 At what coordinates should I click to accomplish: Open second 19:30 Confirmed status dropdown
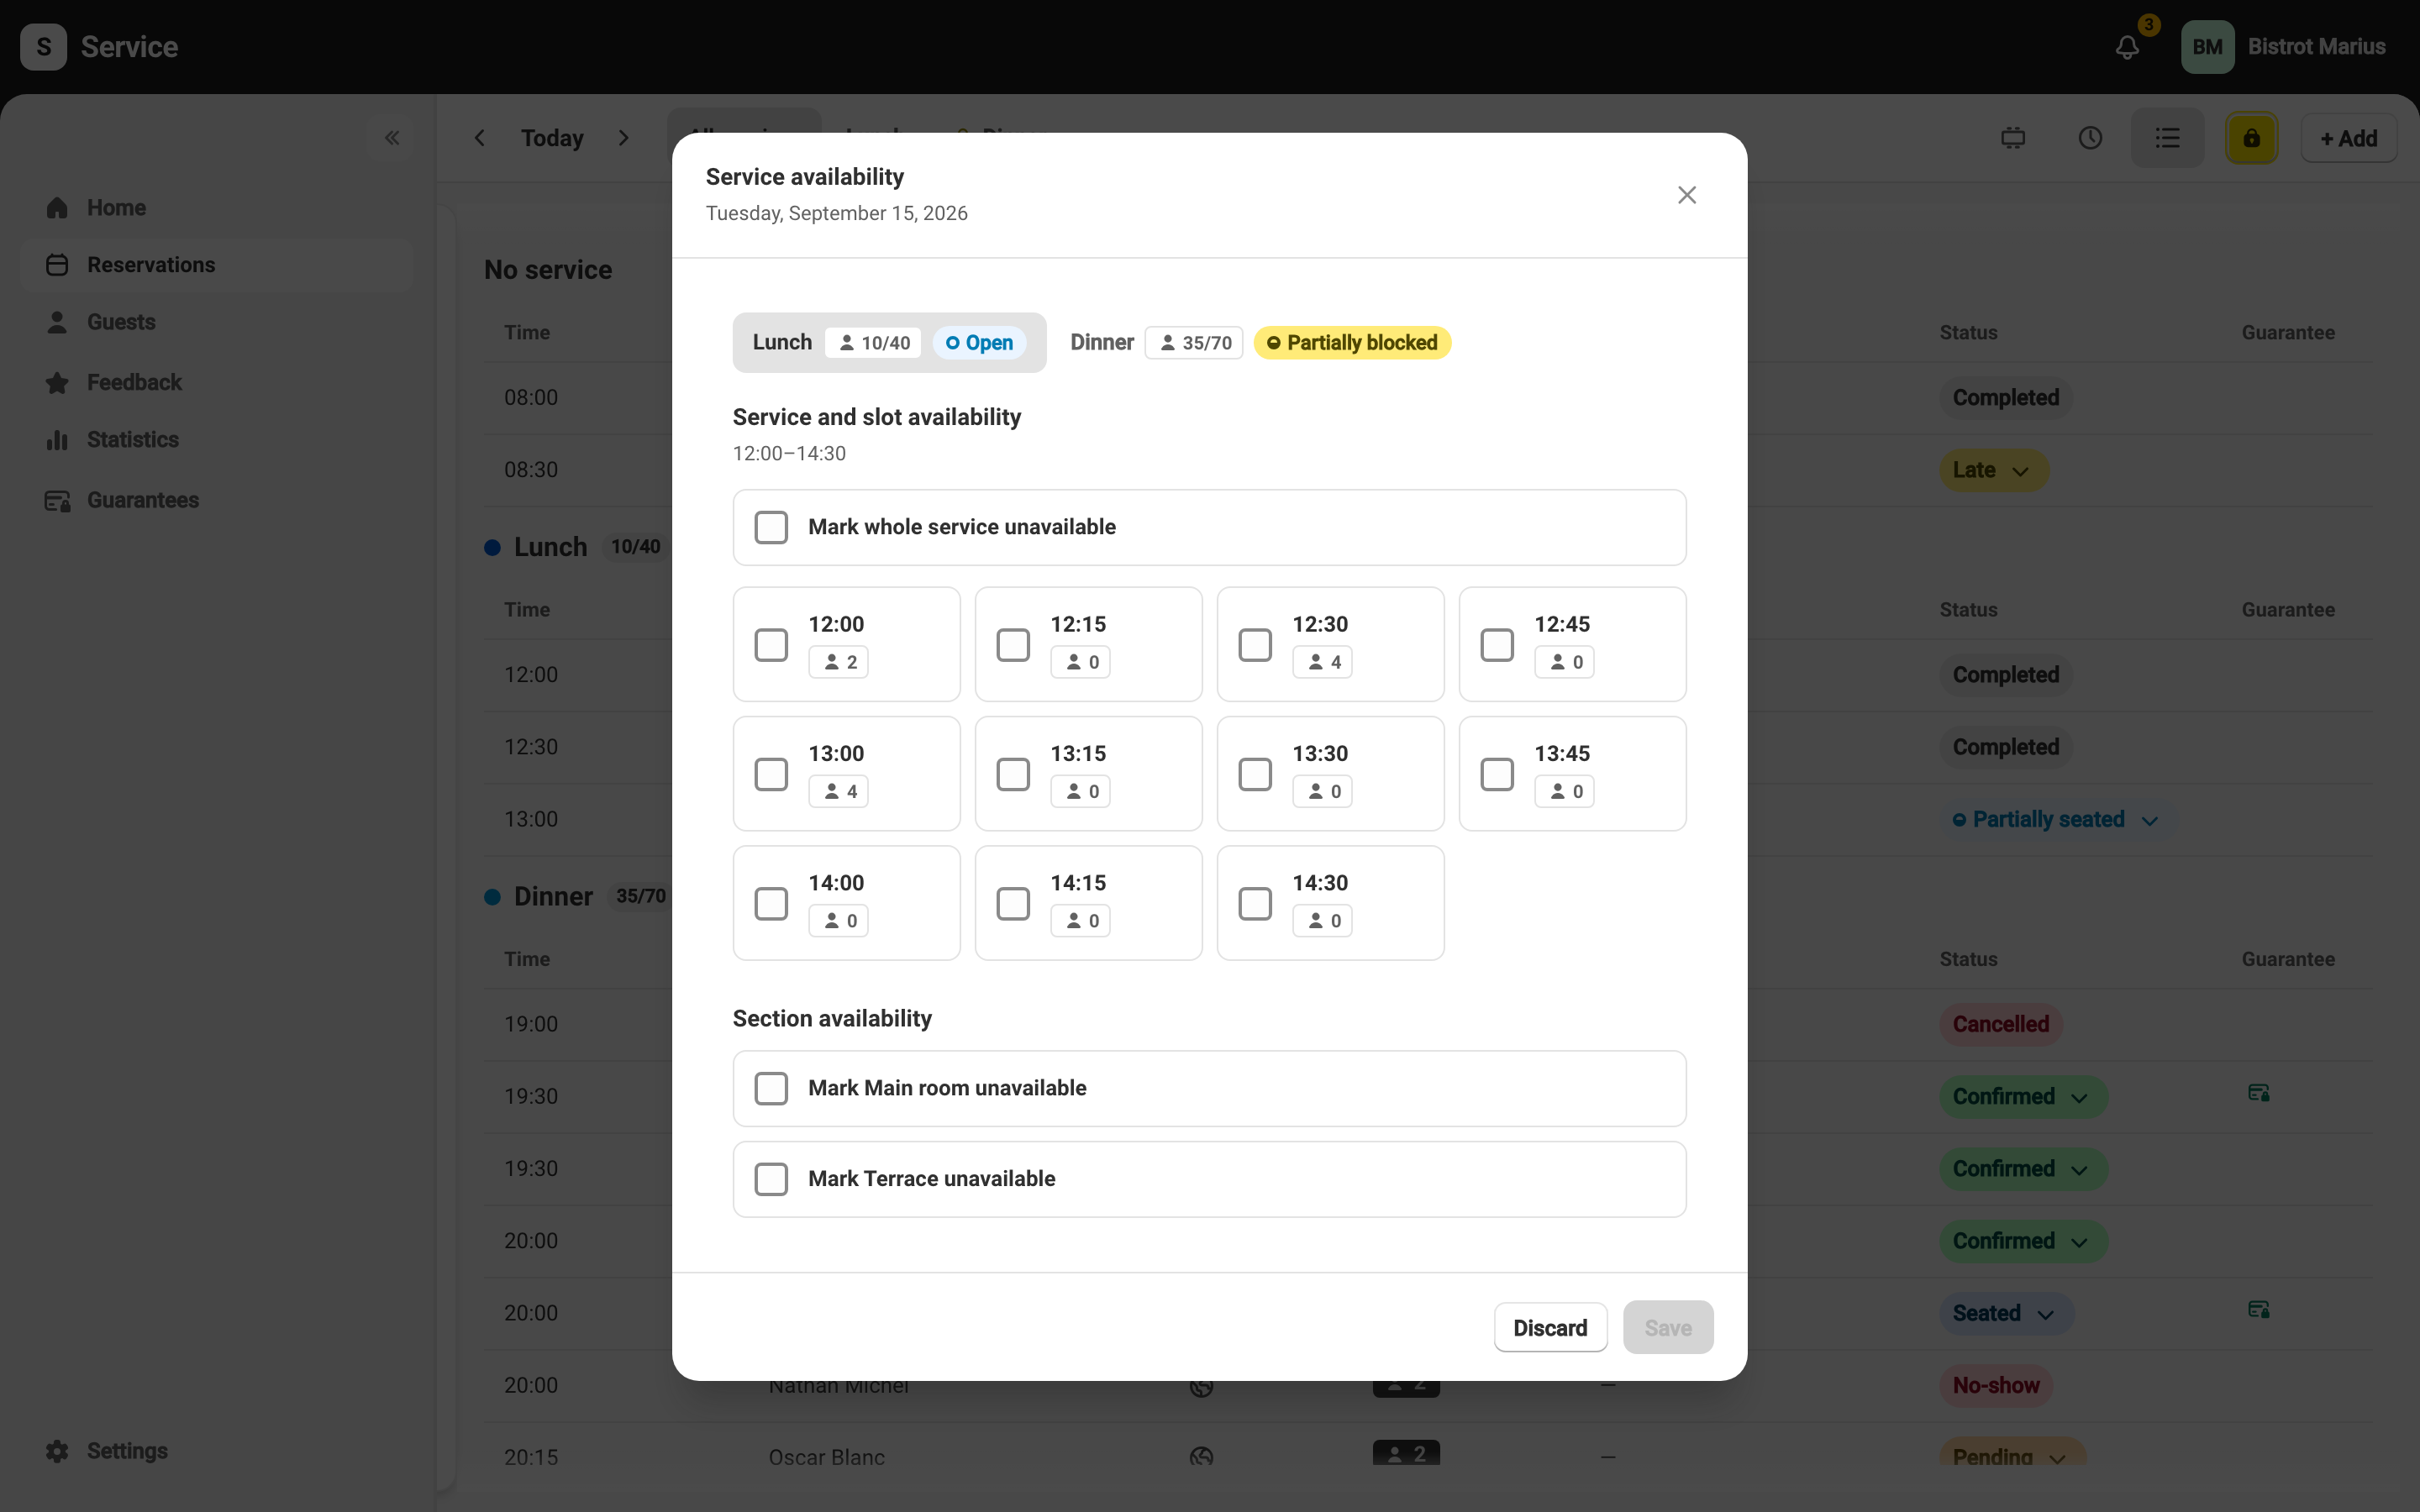click(2023, 1169)
